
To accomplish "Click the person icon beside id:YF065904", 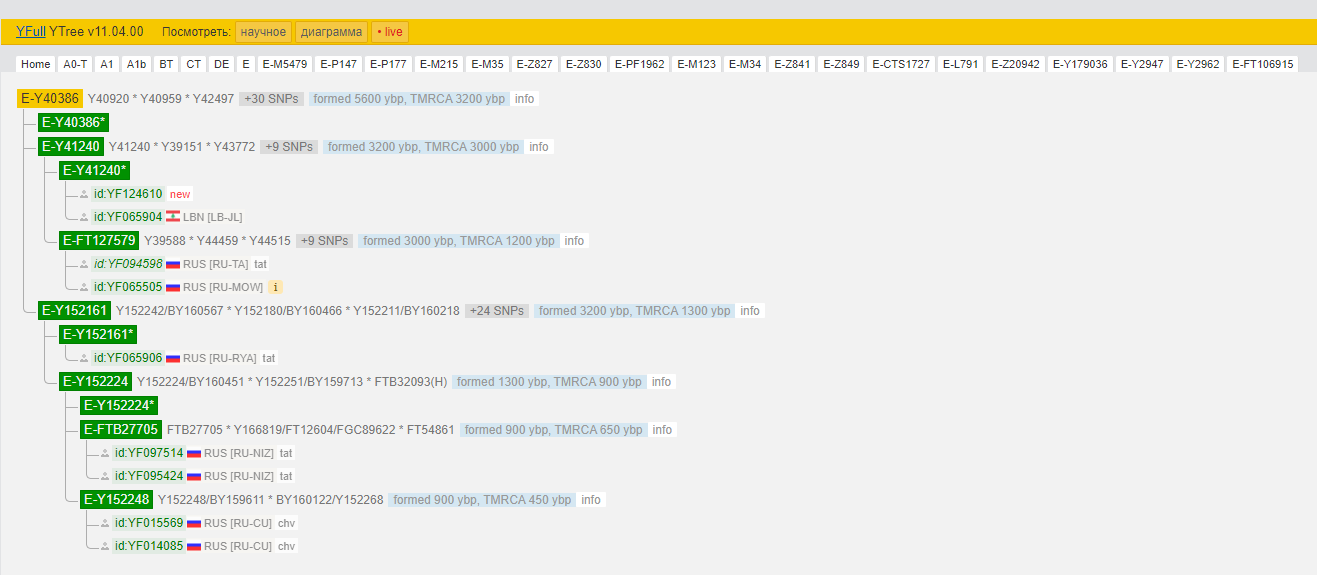I will click(84, 218).
